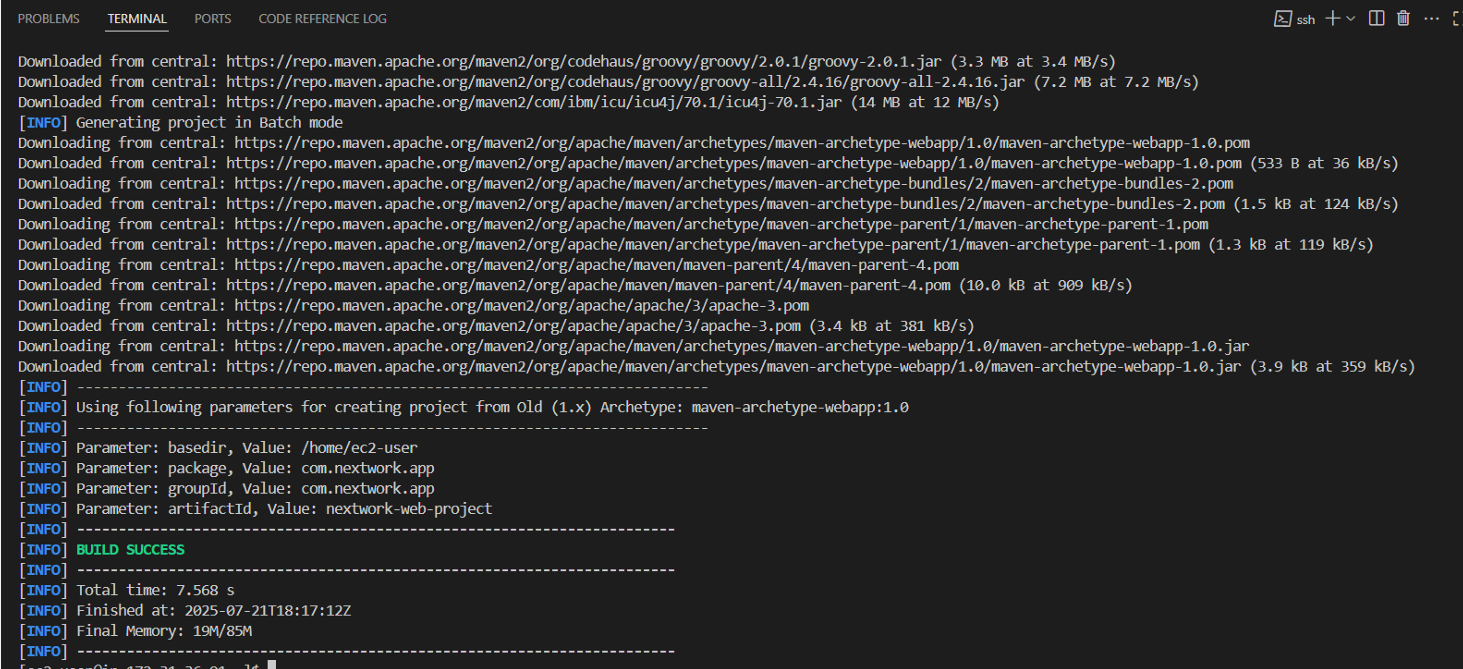Show the CODE REFERENCE LOG tab
The height and width of the screenshot is (669, 1463).
(322, 19)
